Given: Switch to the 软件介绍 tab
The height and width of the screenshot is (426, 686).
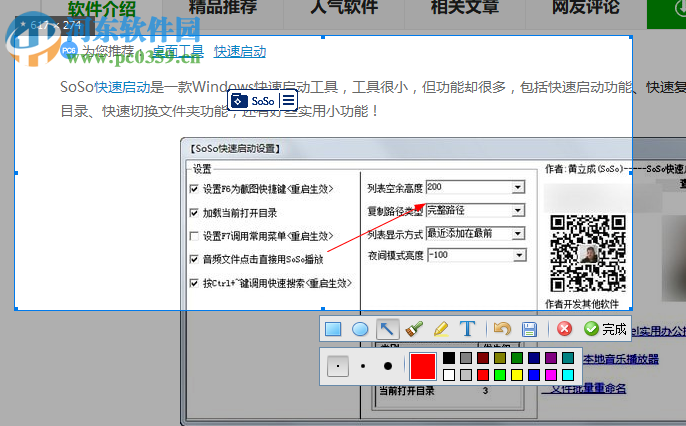Looking at the screenshot, I should point(102,9).
